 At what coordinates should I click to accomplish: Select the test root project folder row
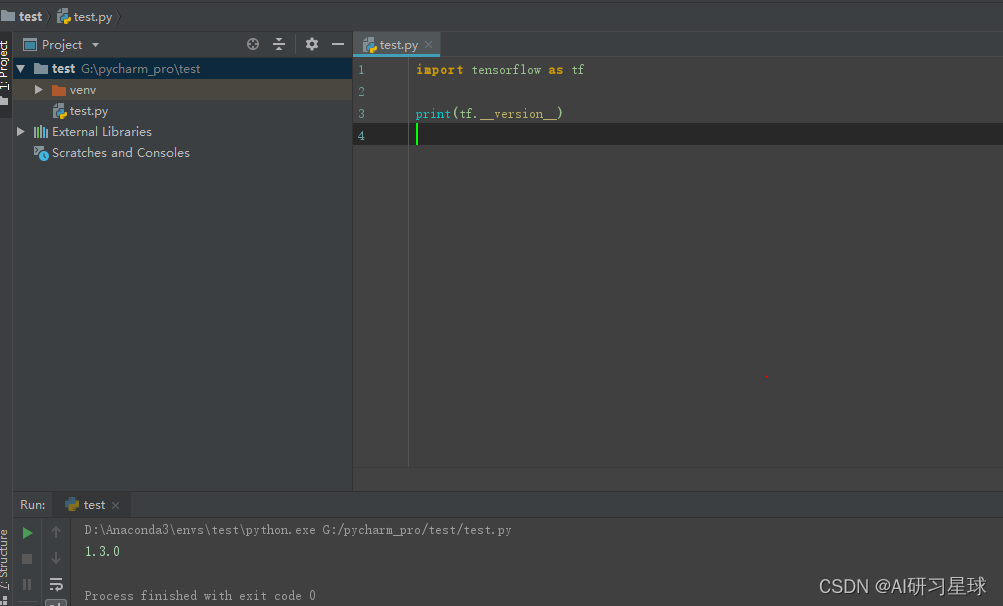click(x=182, y=68)
